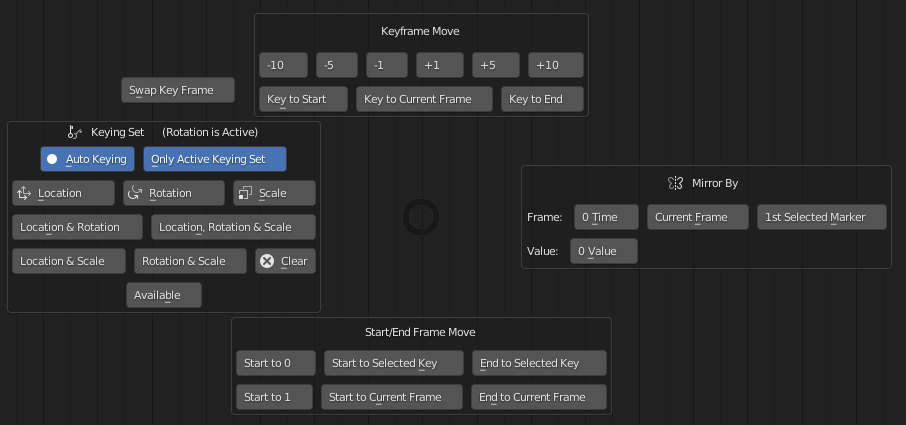
Task: Select the Rotation keying set
Action: (x=174, y=193)
